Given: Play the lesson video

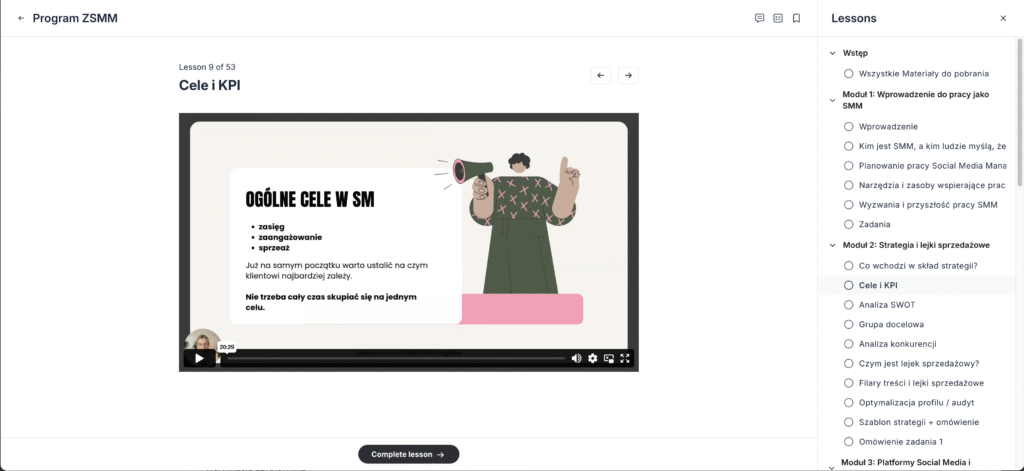Looking at the screenshot, I should (x=199, y=358).
